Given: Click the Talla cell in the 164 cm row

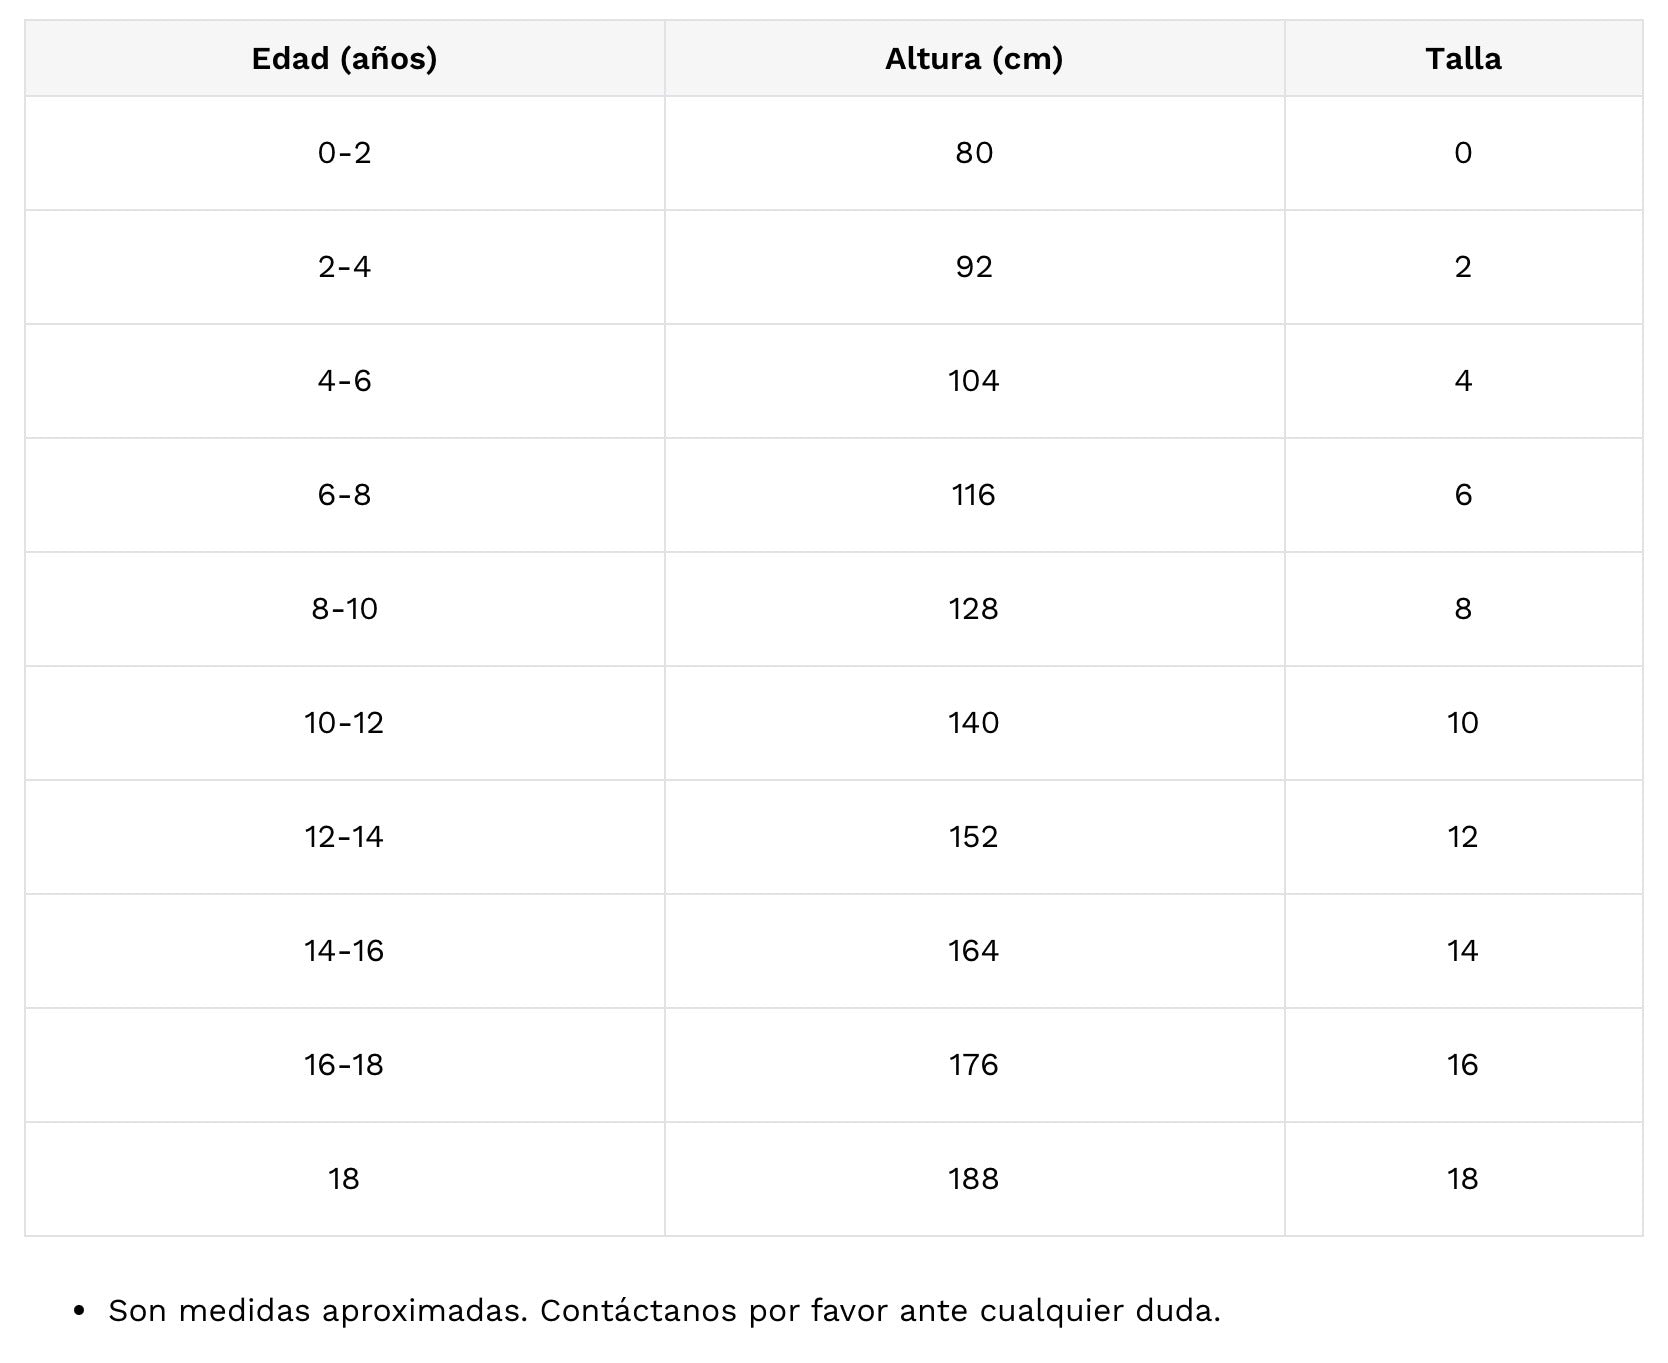Looking at the screenshot, I should tap(1463, 951).
